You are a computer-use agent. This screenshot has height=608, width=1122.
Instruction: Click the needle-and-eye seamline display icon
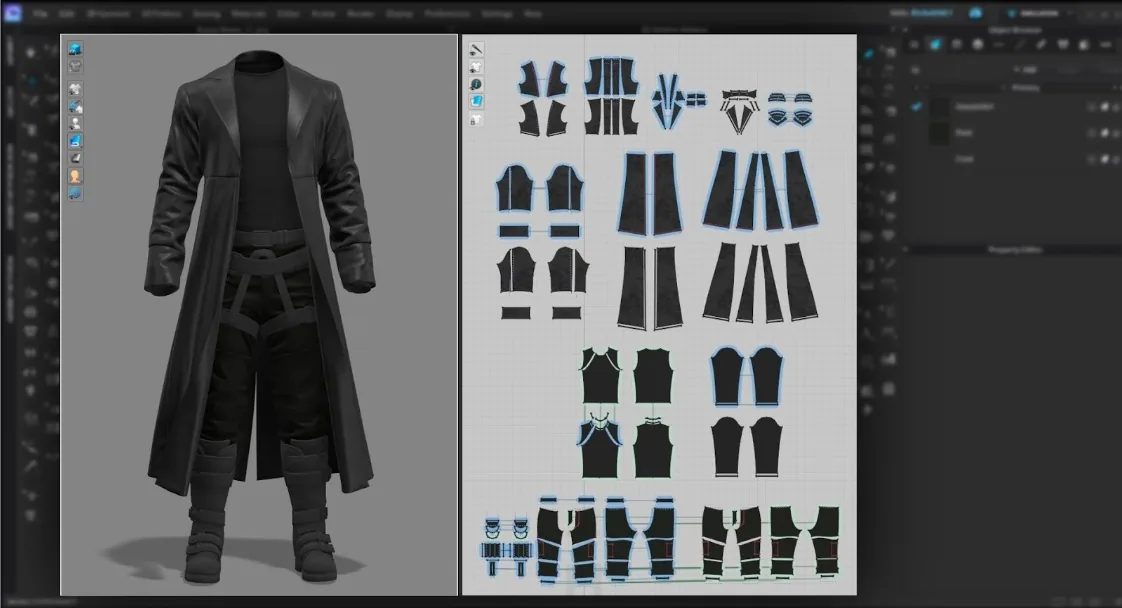476,49
